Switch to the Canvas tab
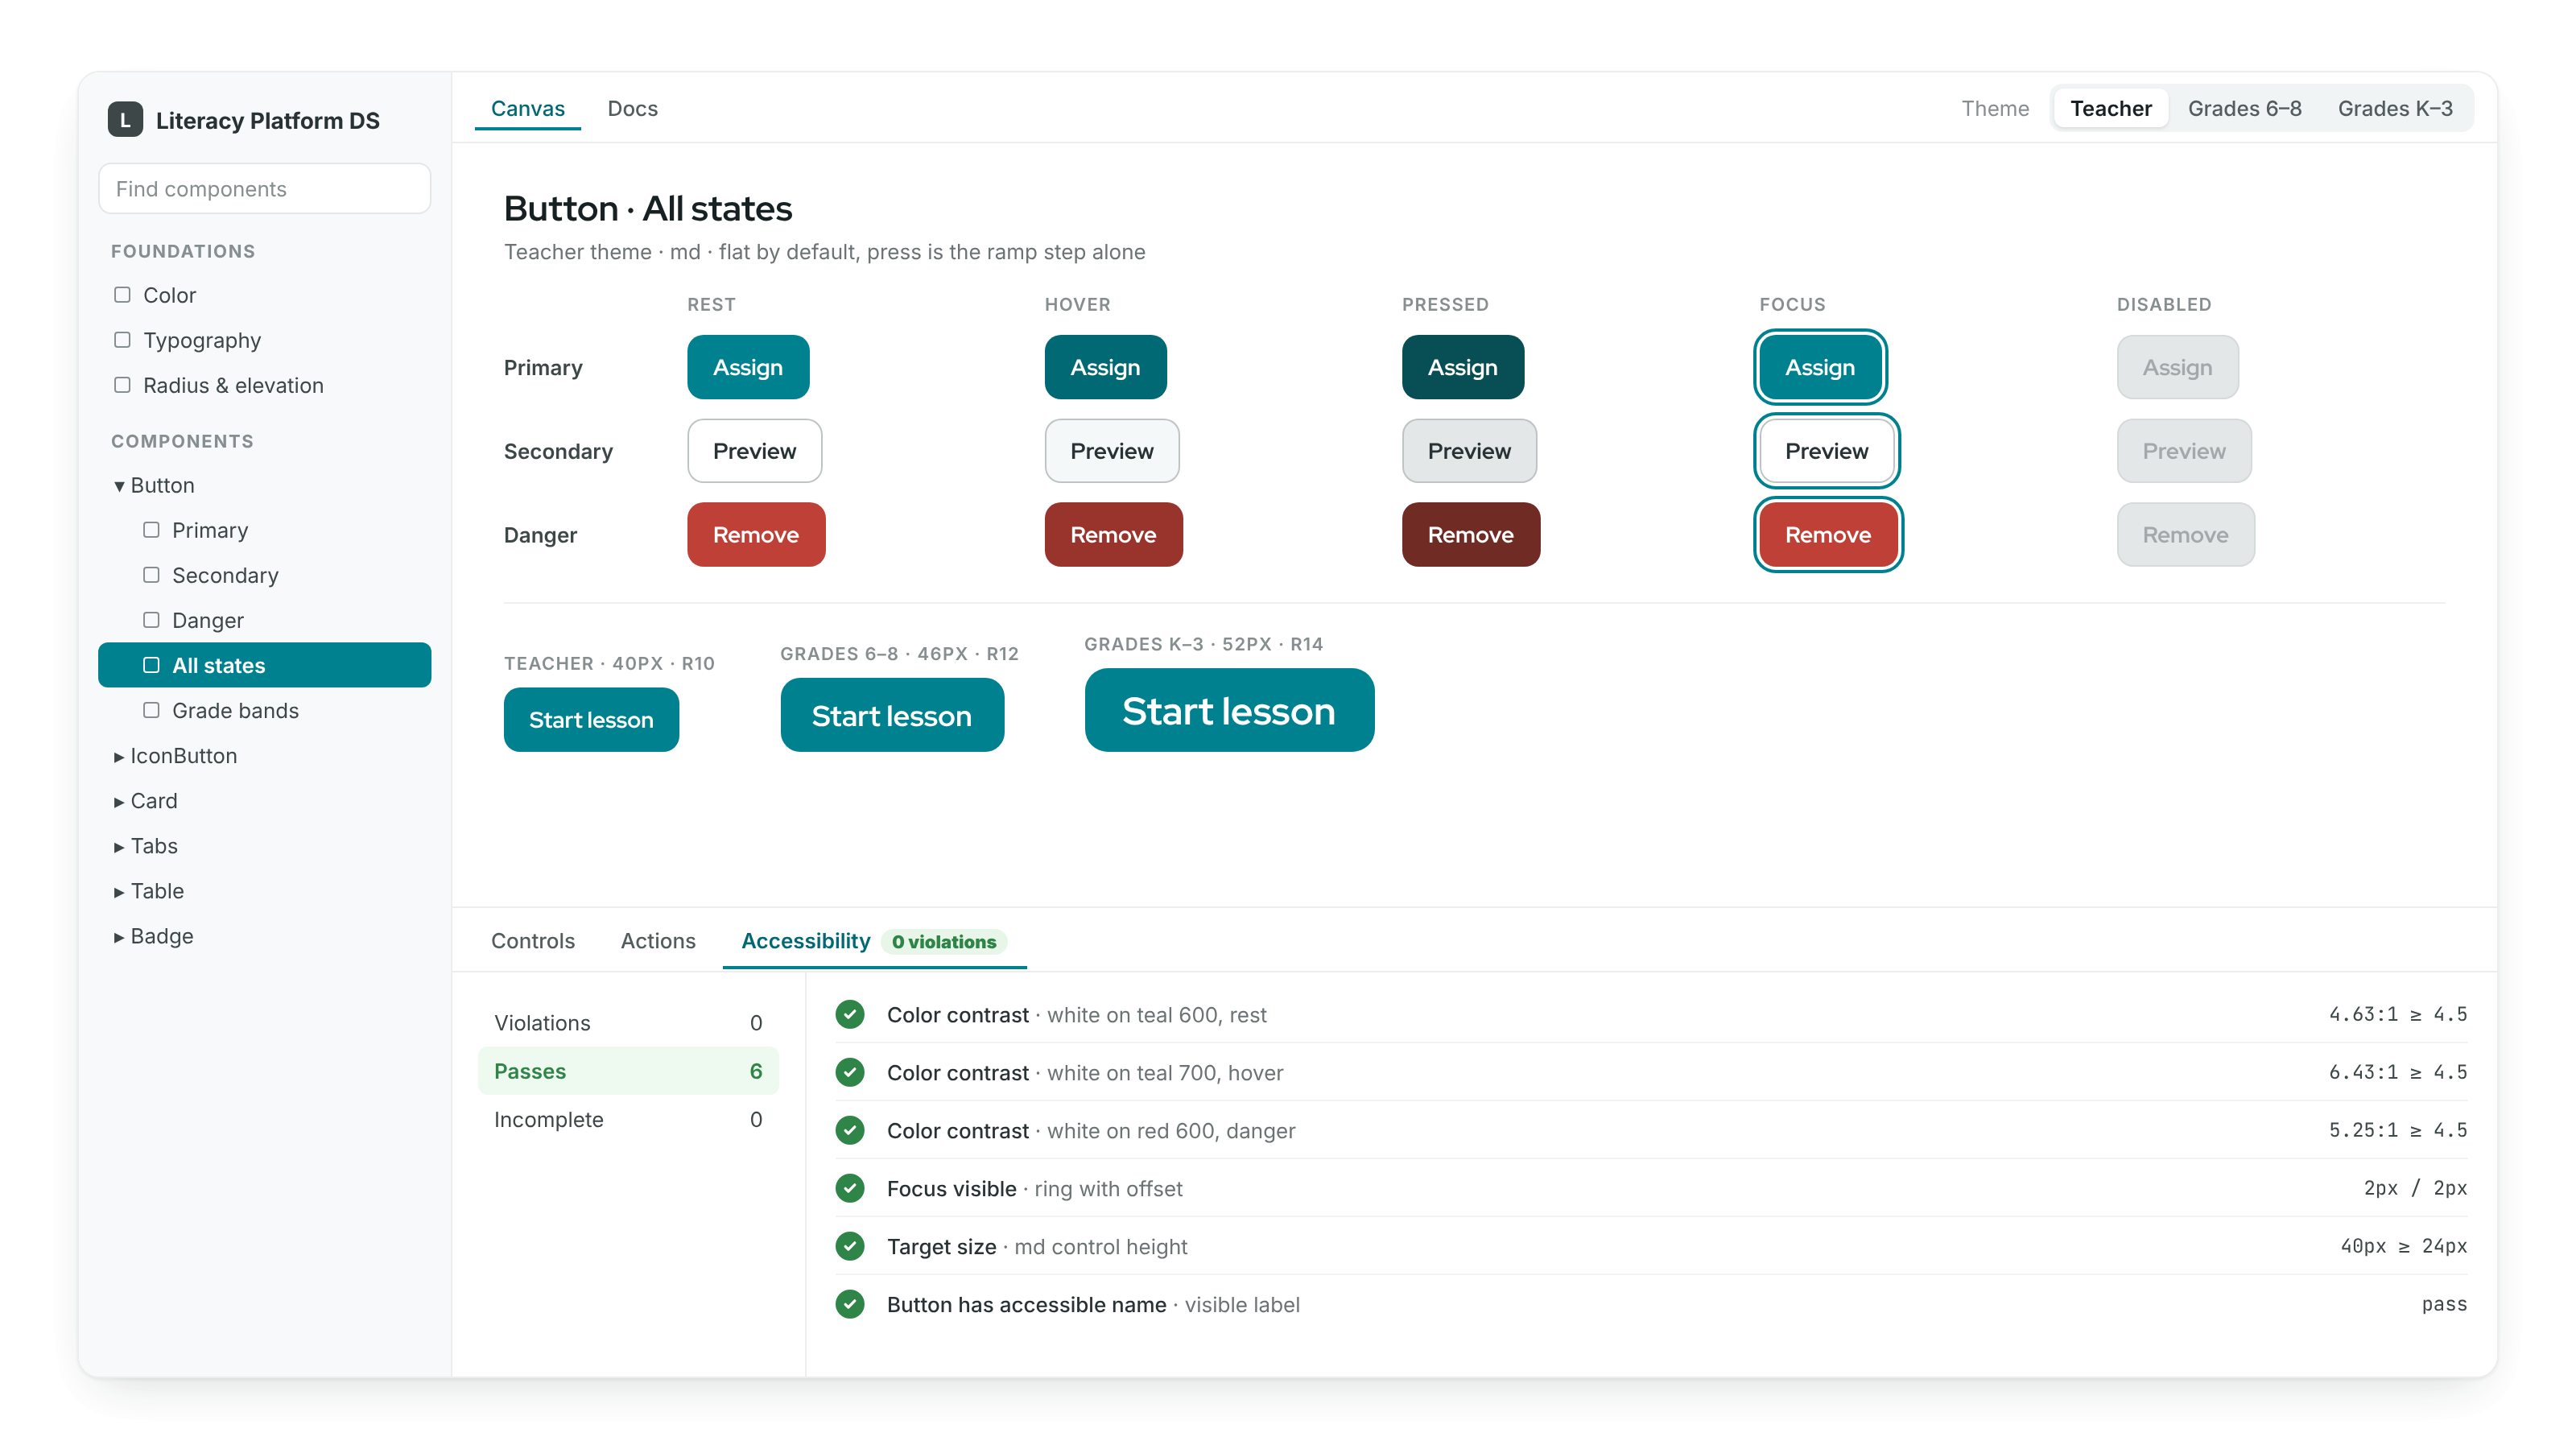Image resolution: width=2576 pixels, height=1449 pixels. click(x=527, y=108)
